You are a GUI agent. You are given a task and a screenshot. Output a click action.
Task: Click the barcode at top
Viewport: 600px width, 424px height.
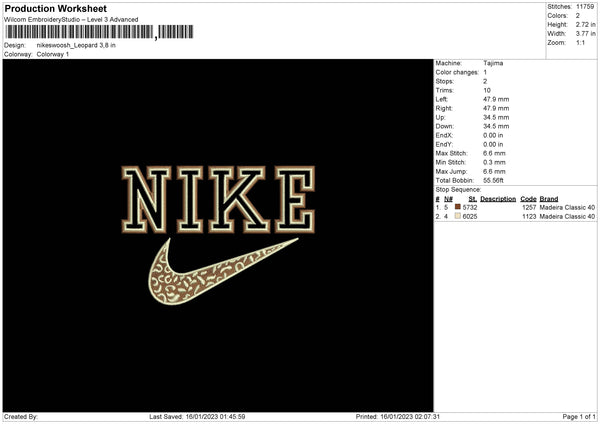click(99, 32)
